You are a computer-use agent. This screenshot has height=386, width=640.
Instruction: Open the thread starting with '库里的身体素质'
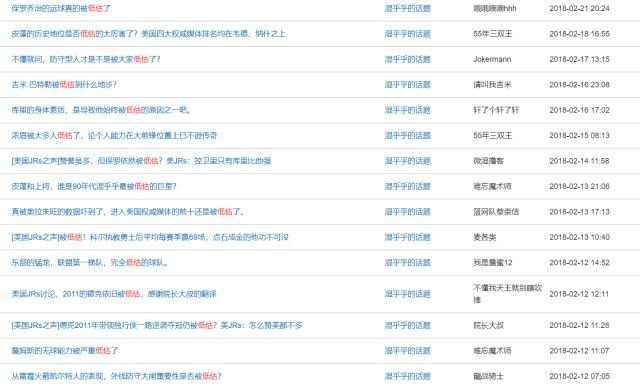pos(101,110)
